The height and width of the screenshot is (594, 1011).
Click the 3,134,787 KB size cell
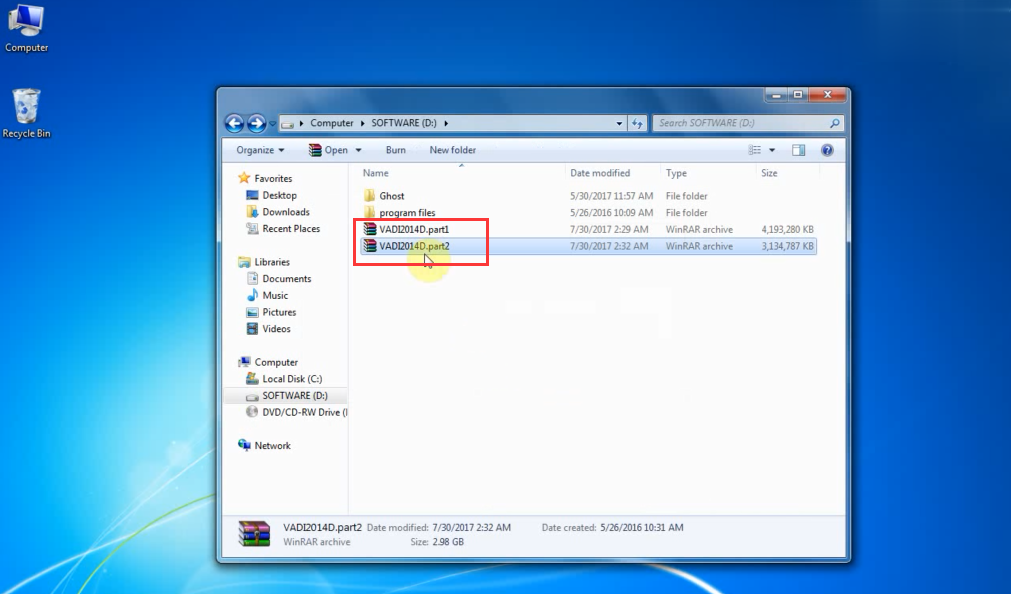coord(787,246)
